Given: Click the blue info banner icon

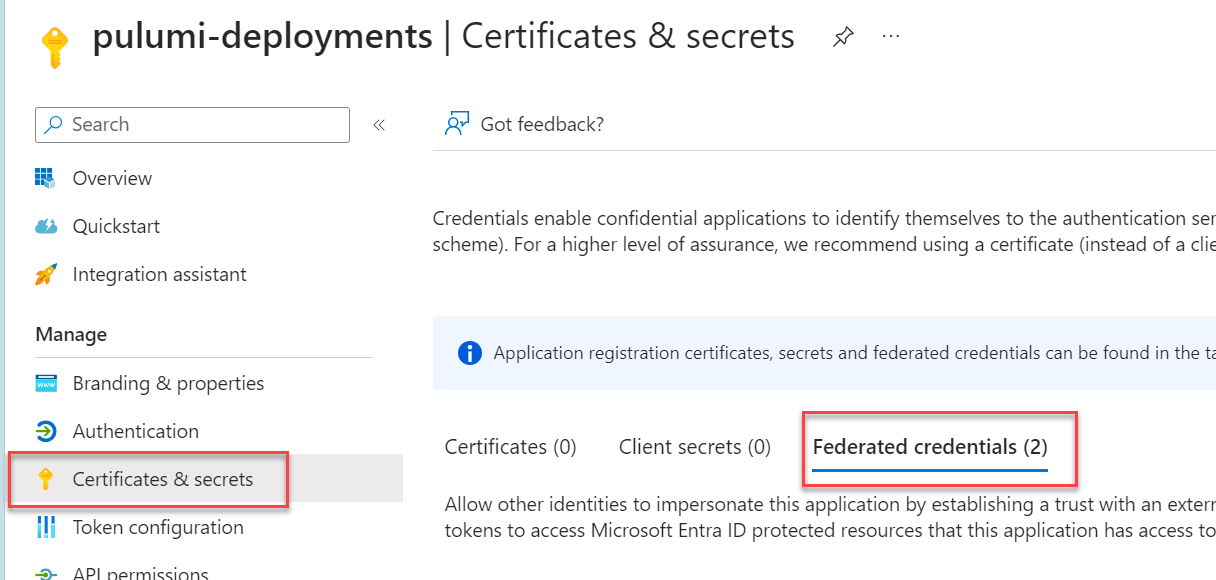Looking at the screenshot, I should coord(469,353).
